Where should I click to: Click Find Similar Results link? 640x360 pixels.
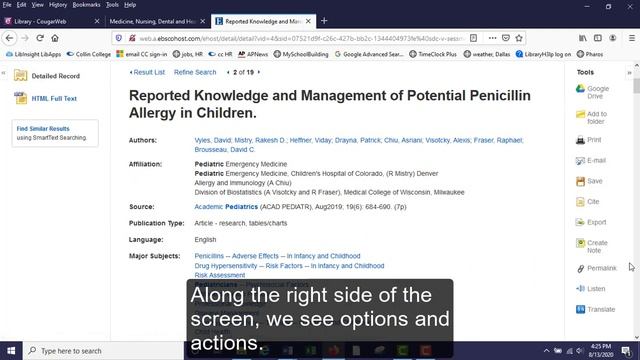click(43, 129)
